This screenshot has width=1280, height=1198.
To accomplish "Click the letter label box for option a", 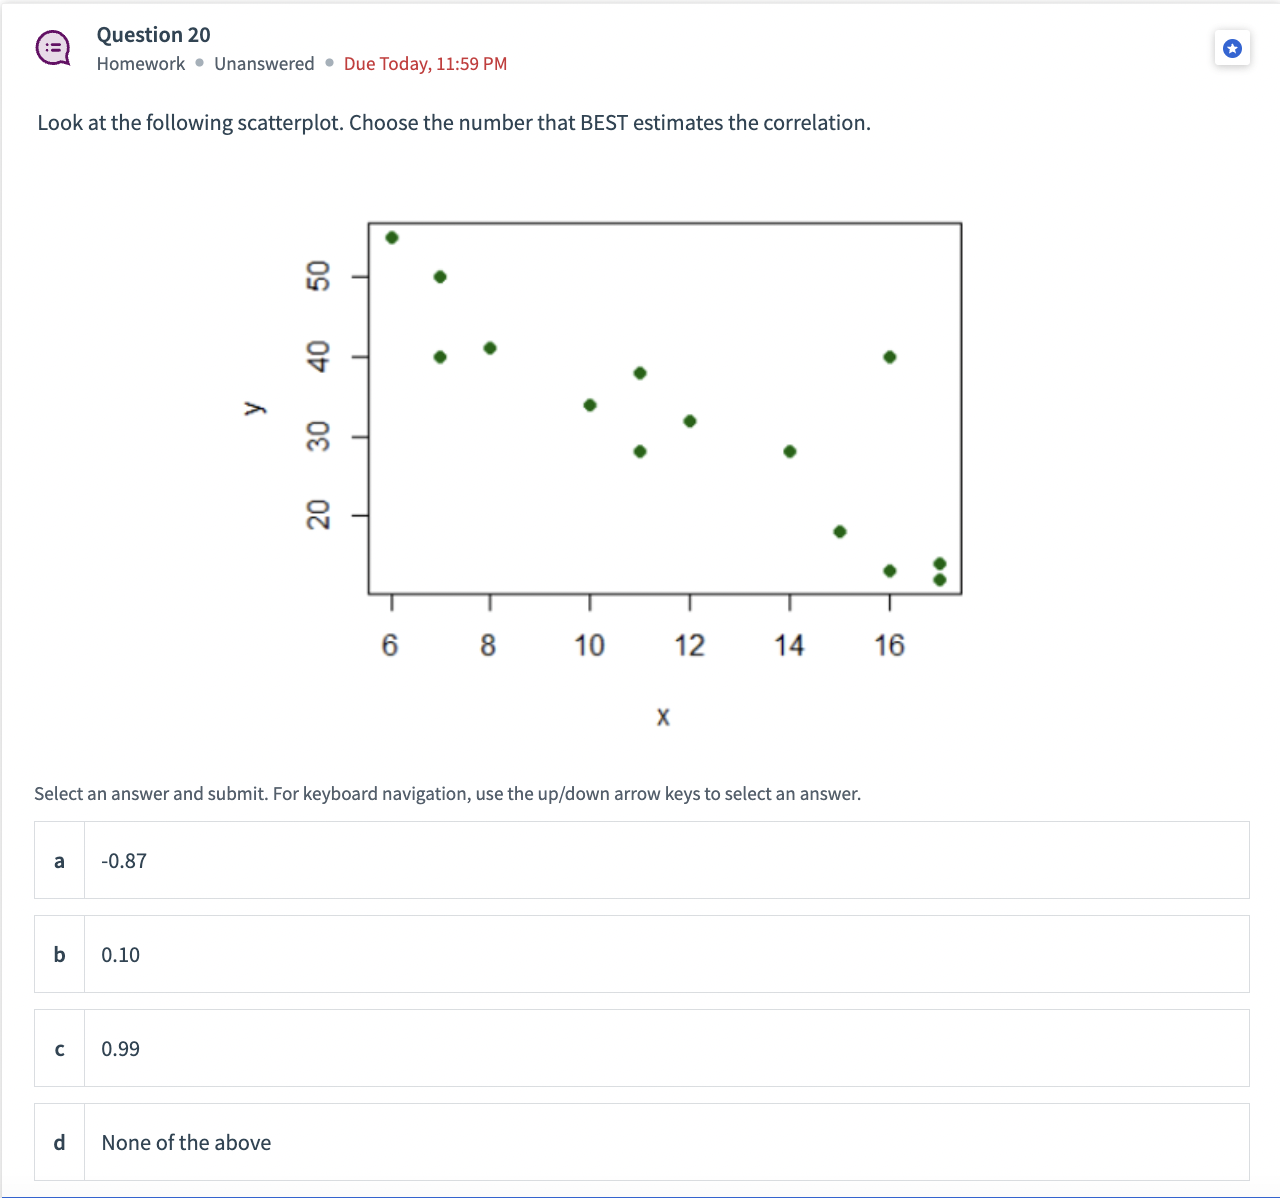I will pyautogui.click(x=58, y=861).
